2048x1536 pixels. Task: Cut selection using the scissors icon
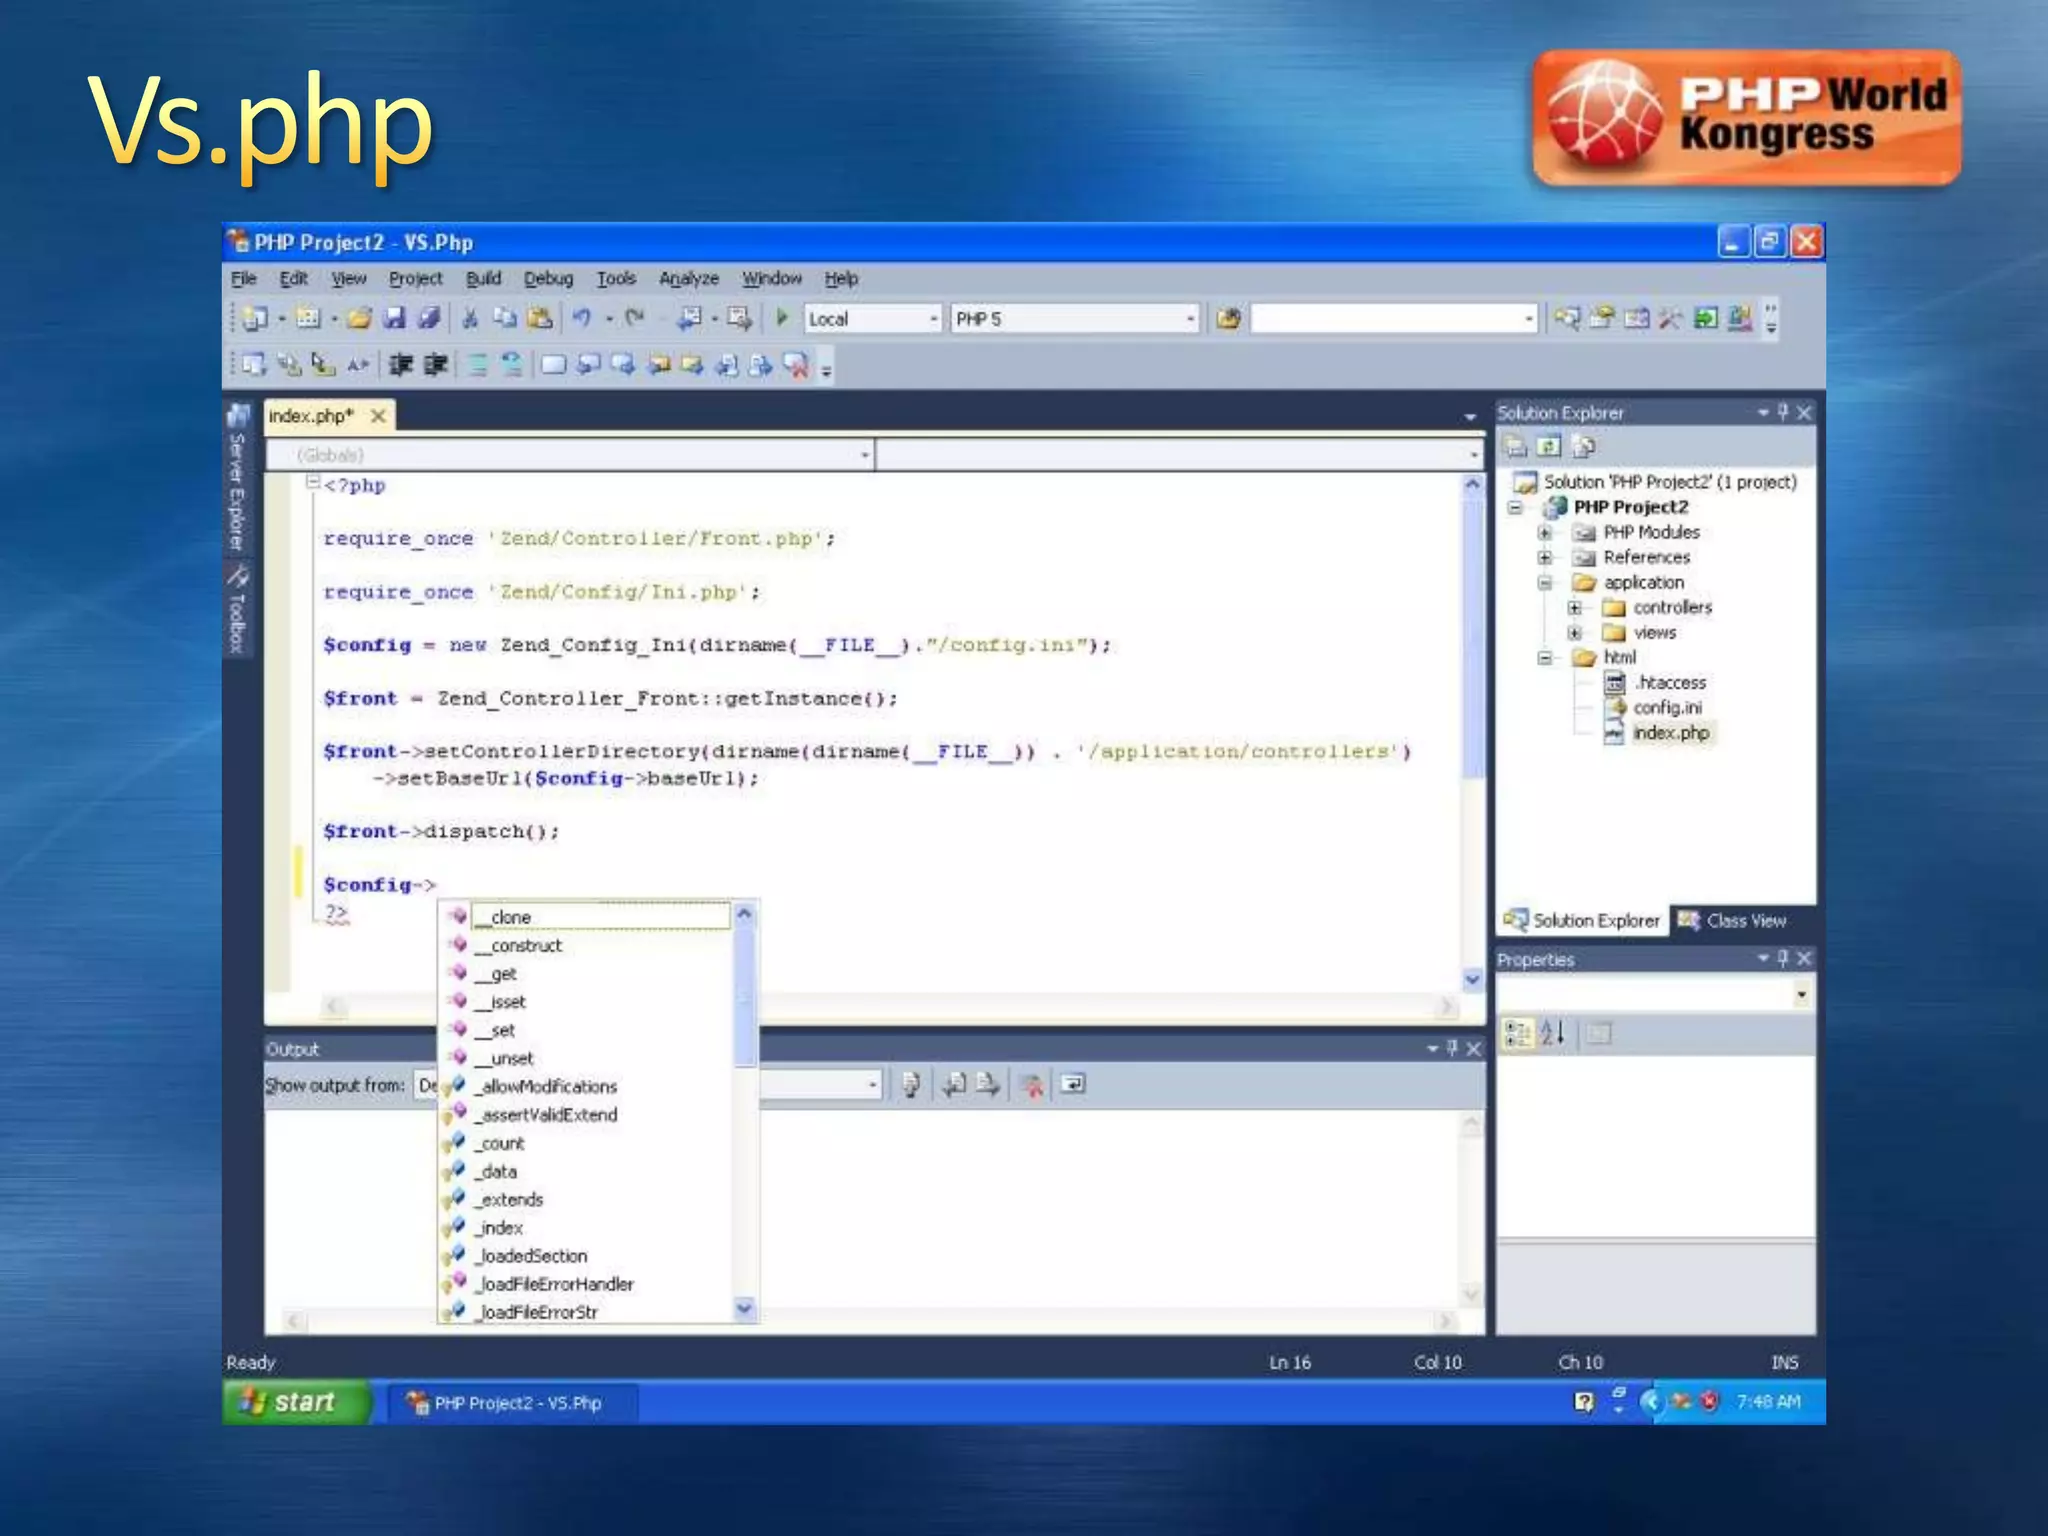coord(470,318)
